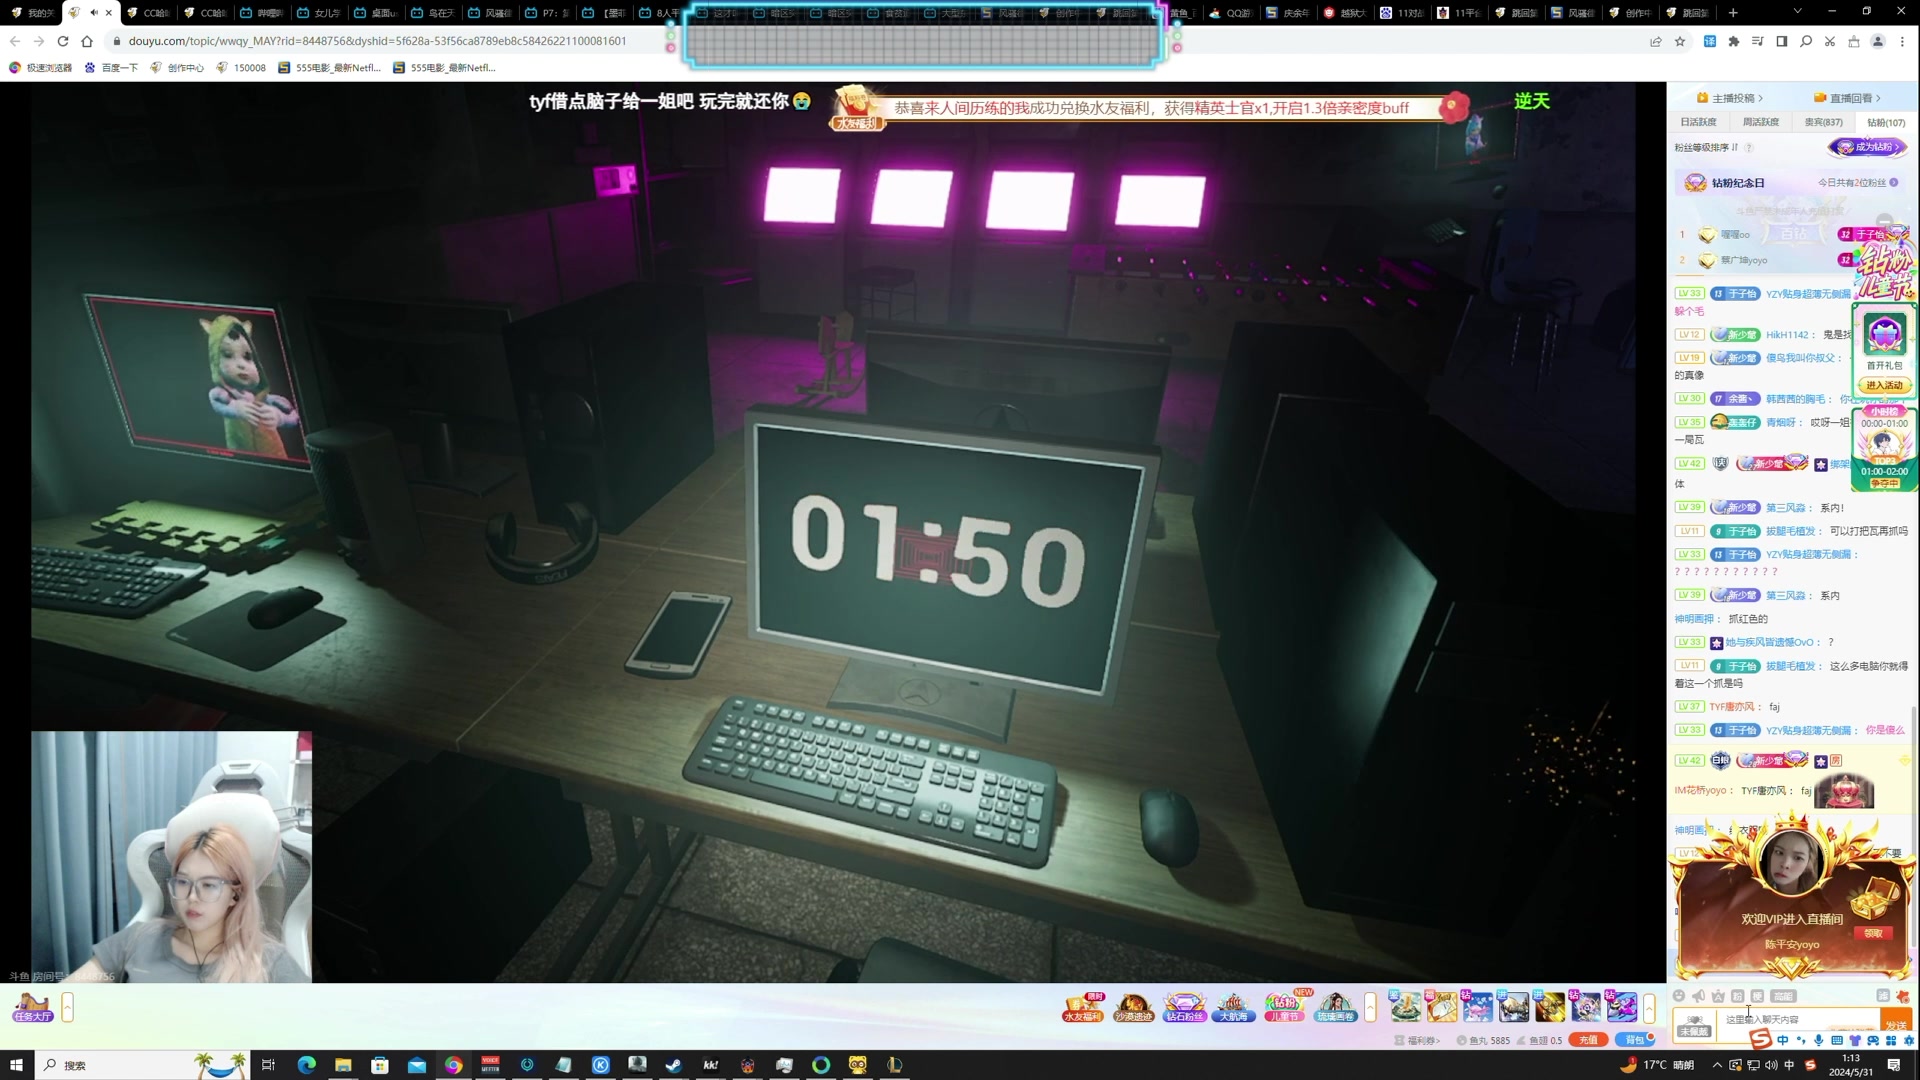Switch to the 周活跃度 tab
Viewport: 1920px width, 1080px height.
pos(1760,122)
